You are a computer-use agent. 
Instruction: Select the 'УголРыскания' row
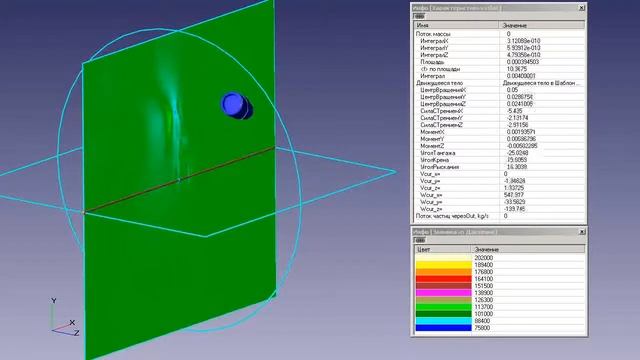[x=499, y=167]
